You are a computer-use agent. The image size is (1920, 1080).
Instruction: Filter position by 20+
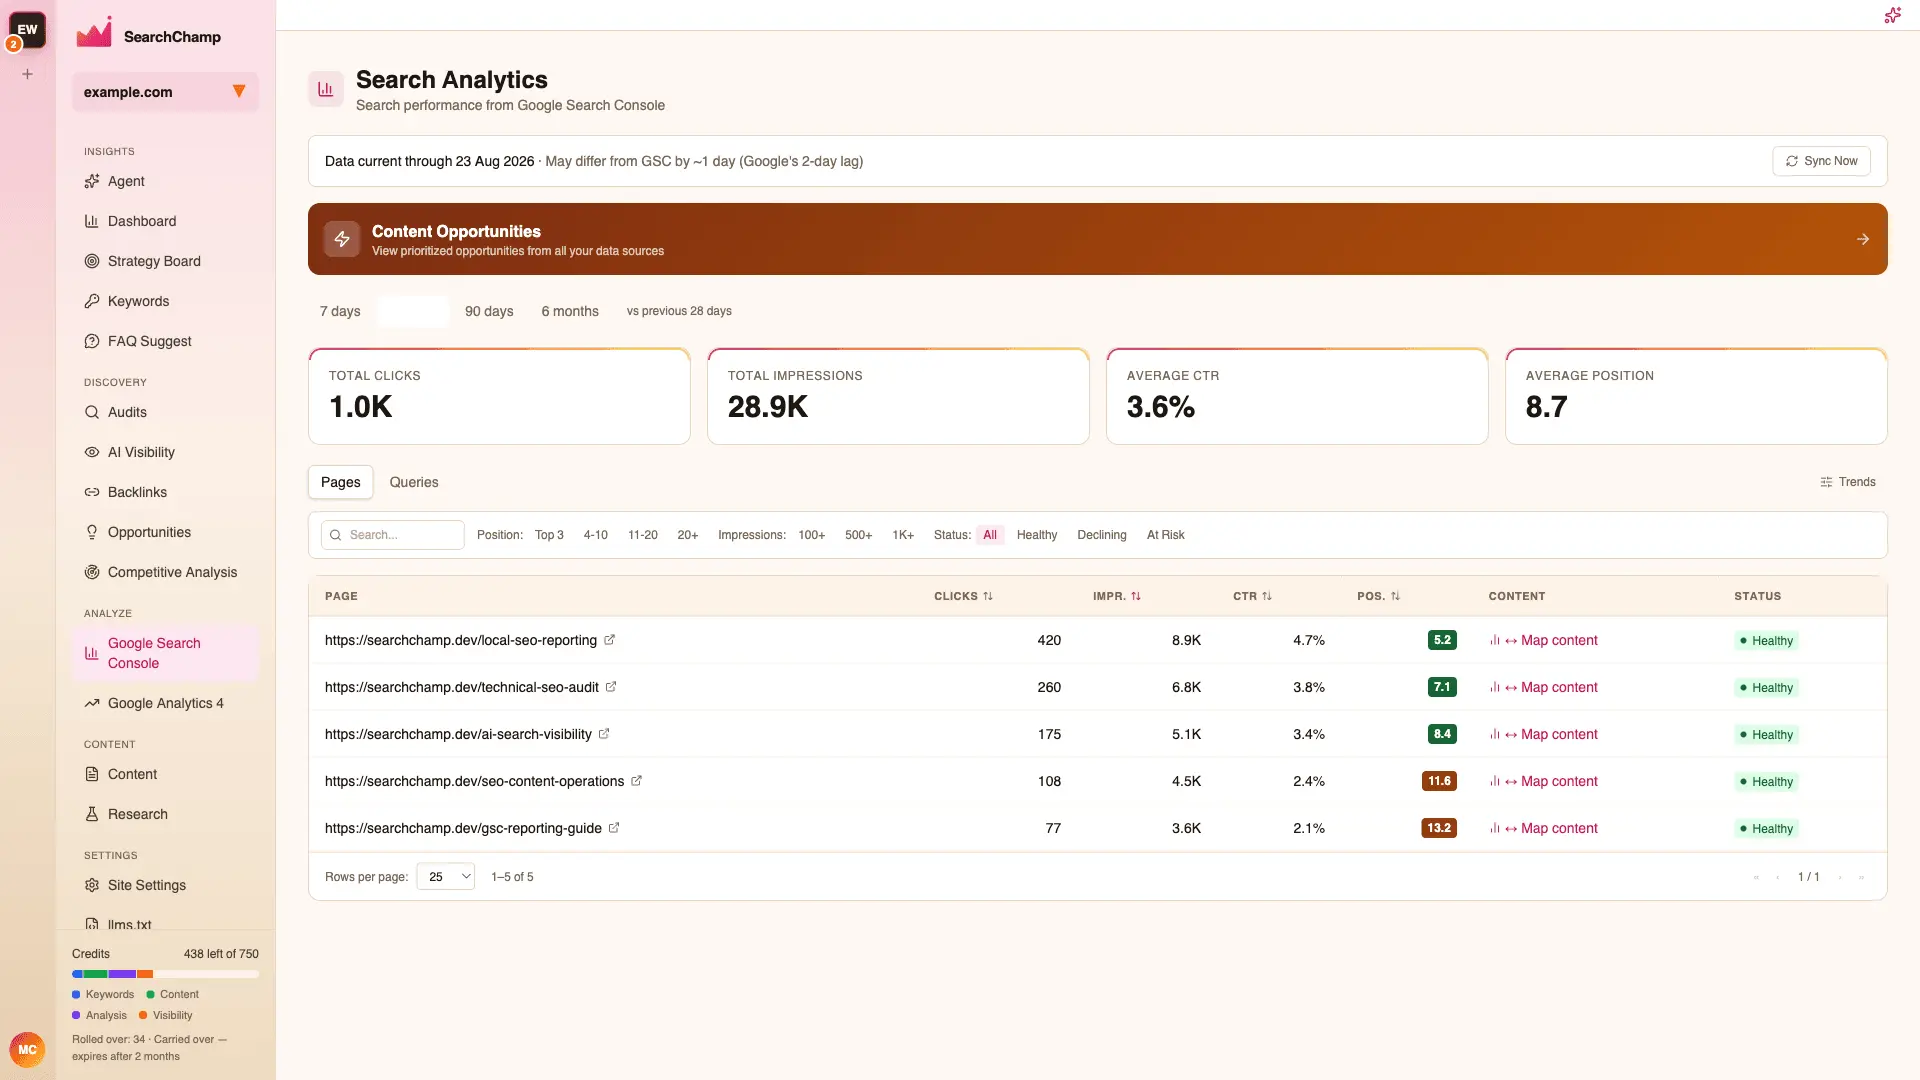(x=688, y=535)
